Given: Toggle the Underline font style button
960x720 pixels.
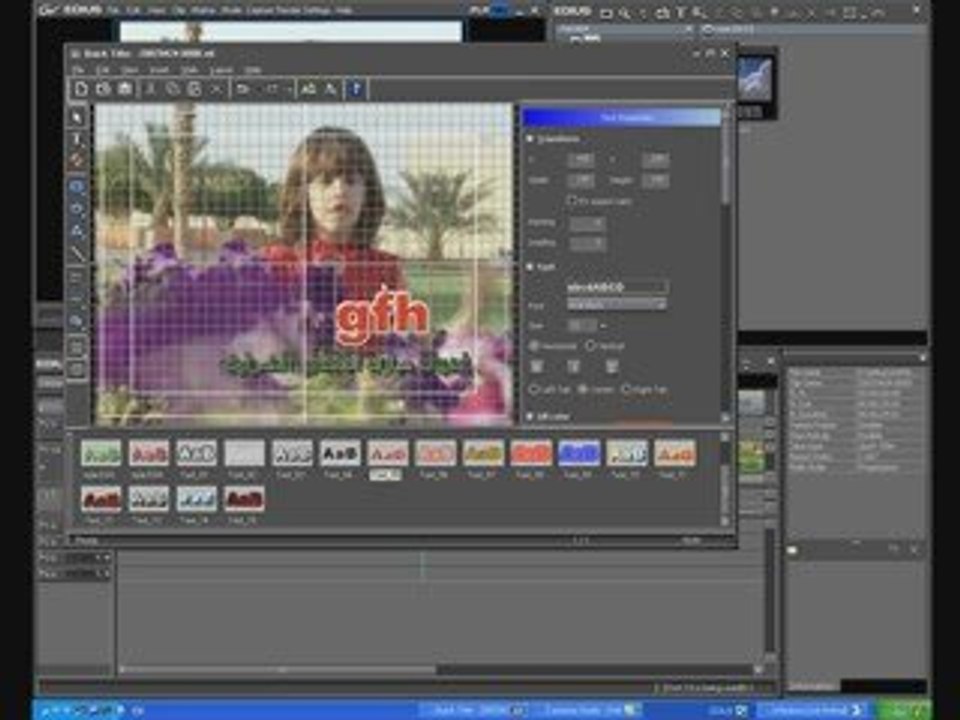Looking at the screenshot, I should (x=611, y=366).
